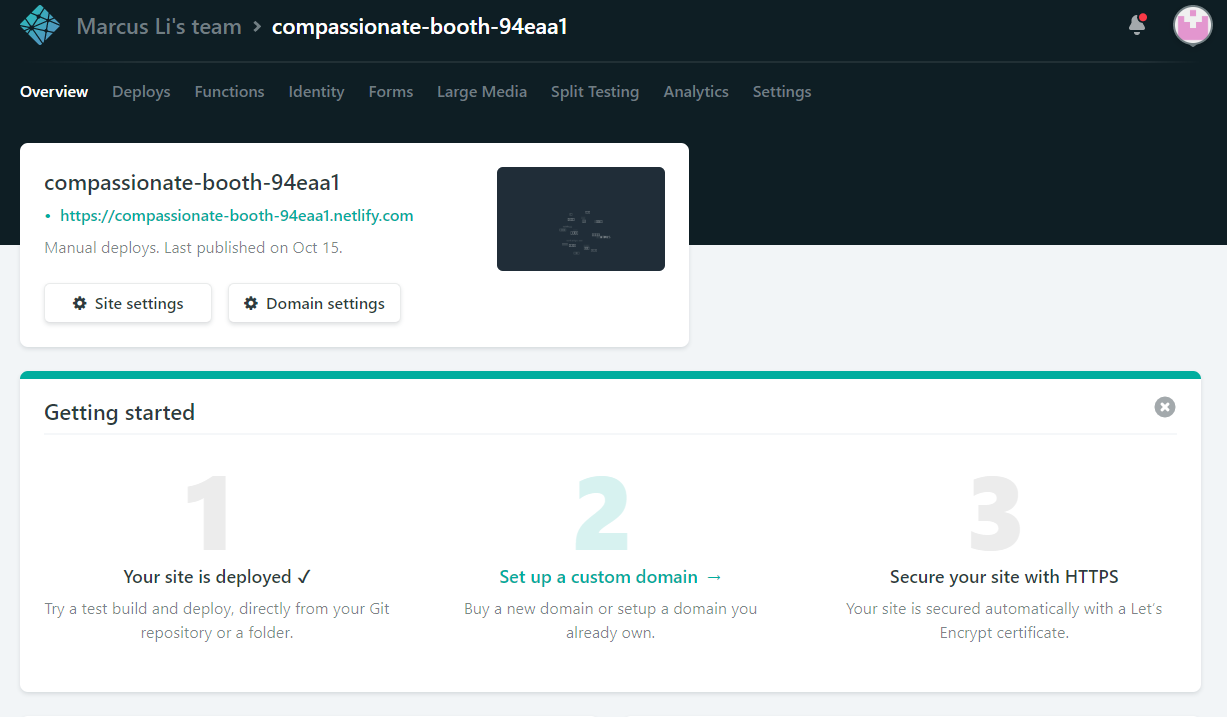Select the Overview tab

pos(54,92)
